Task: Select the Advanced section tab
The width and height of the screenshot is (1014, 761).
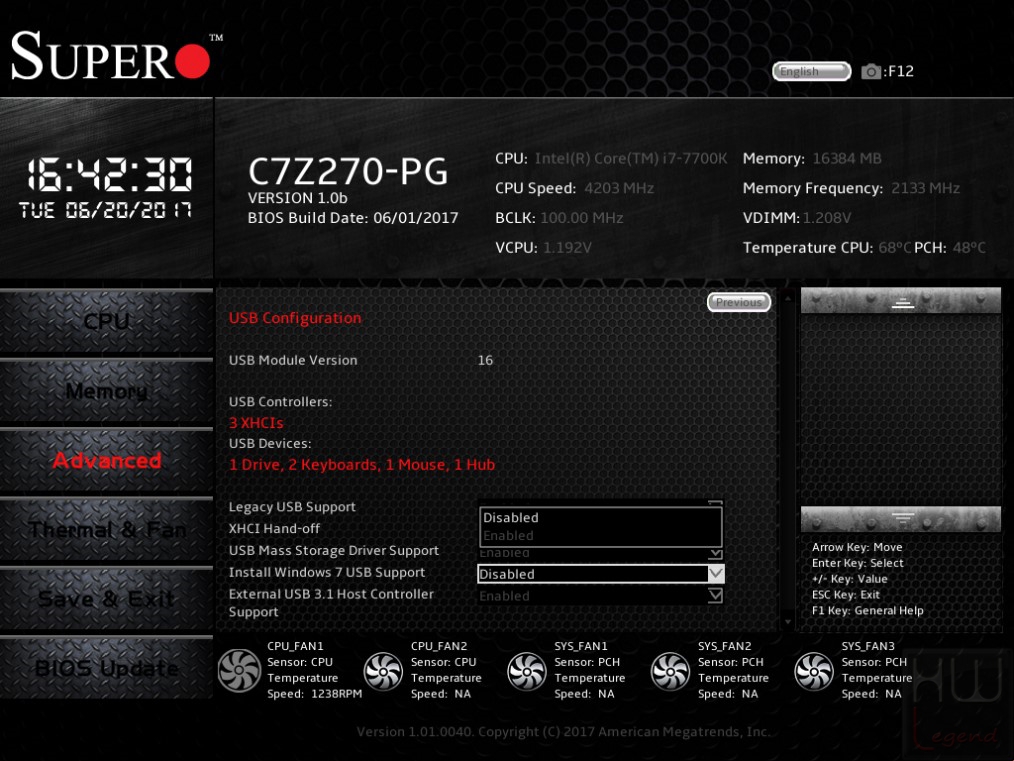Action: [107, 460]
